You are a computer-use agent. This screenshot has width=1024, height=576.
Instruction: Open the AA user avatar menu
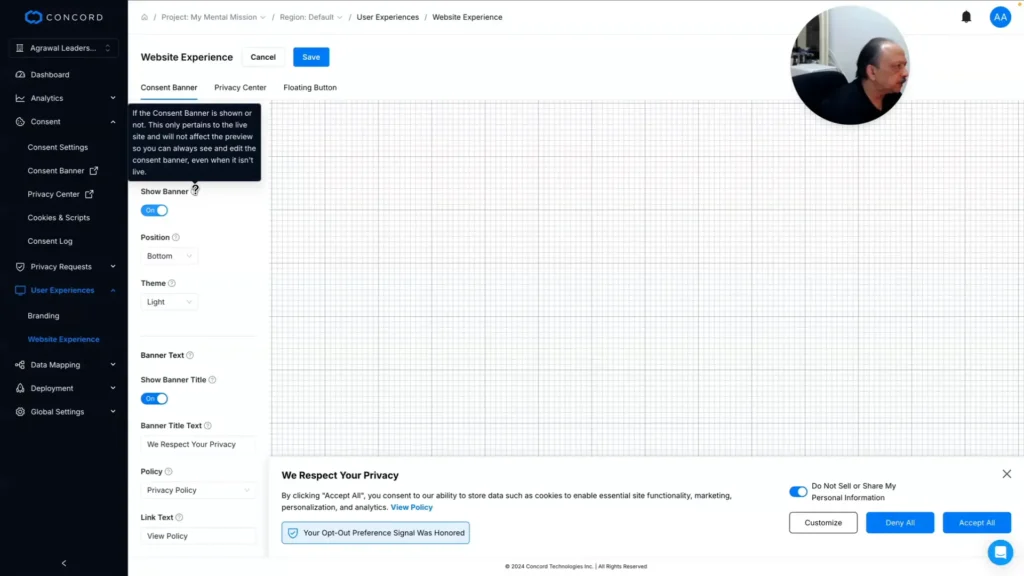coord(1000,17)
